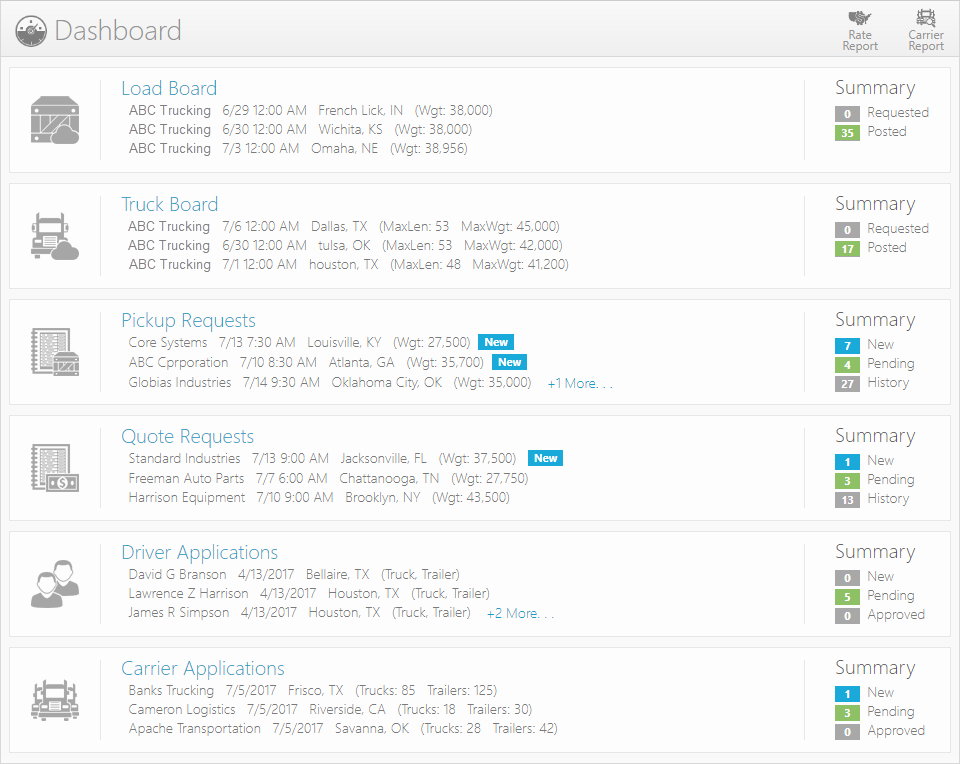Select the tulsa, OK truck row

(x=345, y=245)
